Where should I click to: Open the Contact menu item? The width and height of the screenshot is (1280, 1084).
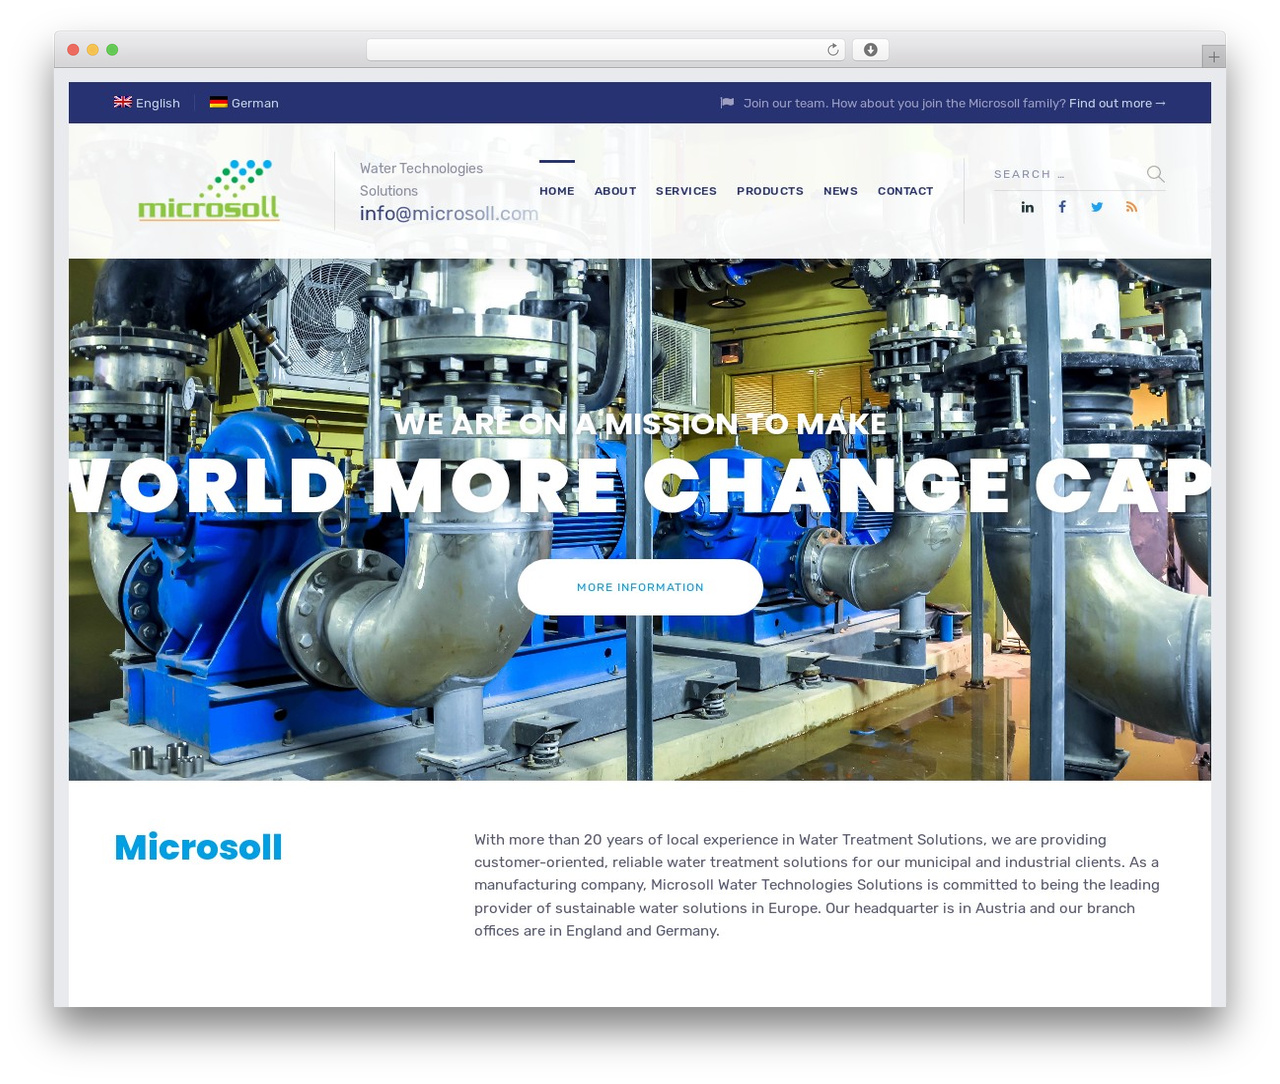click(905, 191)
